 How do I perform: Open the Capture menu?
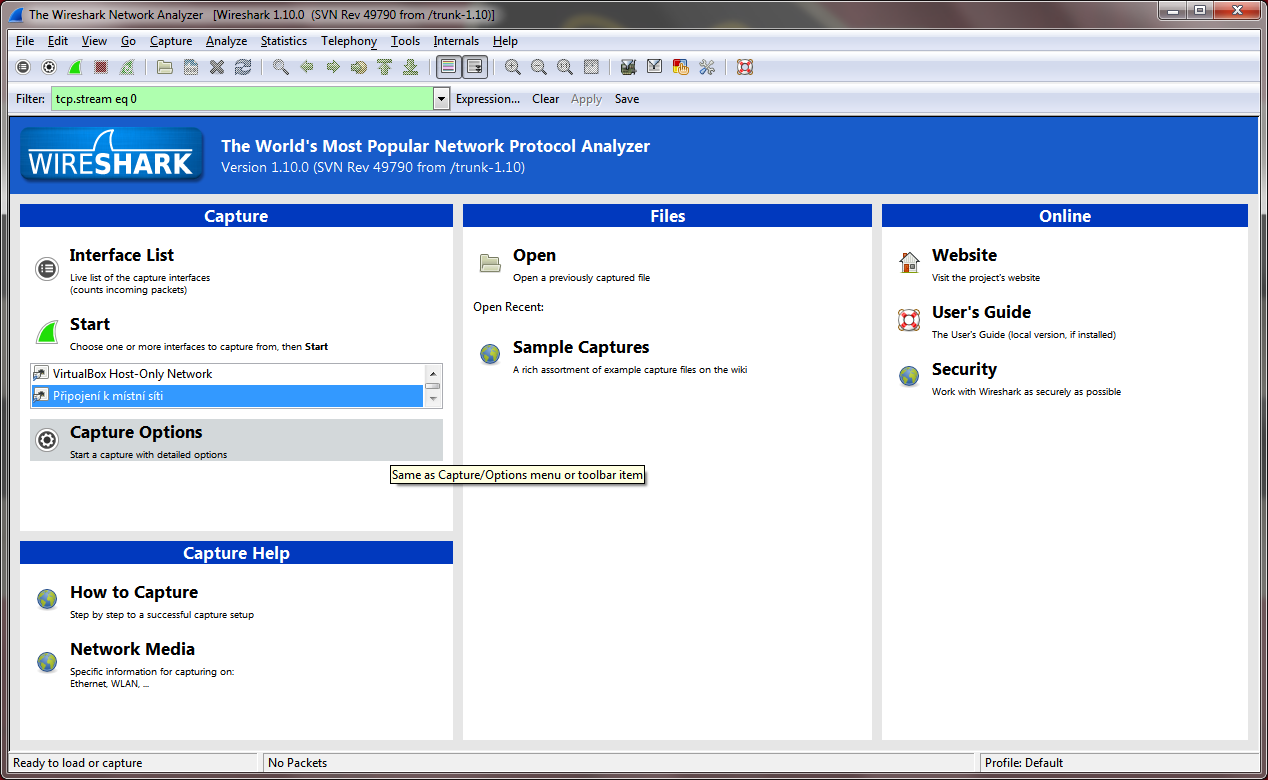pyautogui.click(x=171, y=41)
